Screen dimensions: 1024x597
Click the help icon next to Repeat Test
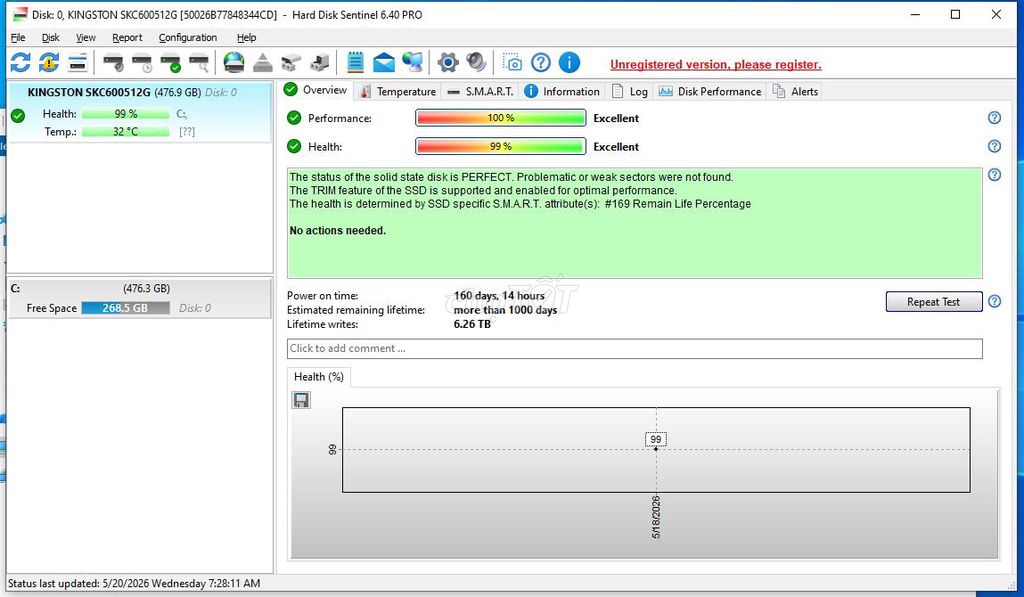994,301
